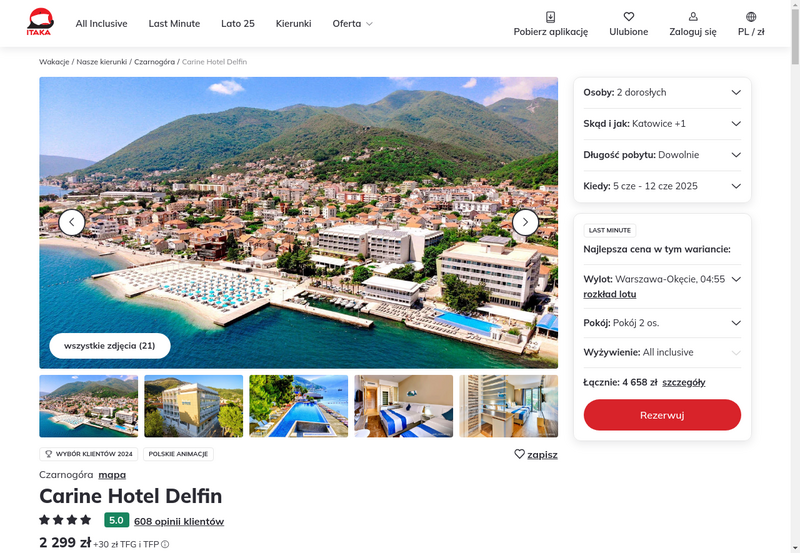The image size is (800, 553).
Task: Open the Pobierz aplikację download icon
Action: click(x=551, y=17)
